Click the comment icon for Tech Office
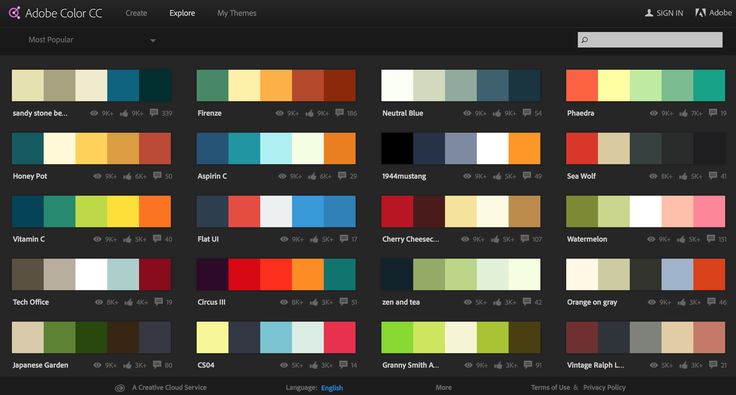736x395 pixels. [x=159, y=301]
